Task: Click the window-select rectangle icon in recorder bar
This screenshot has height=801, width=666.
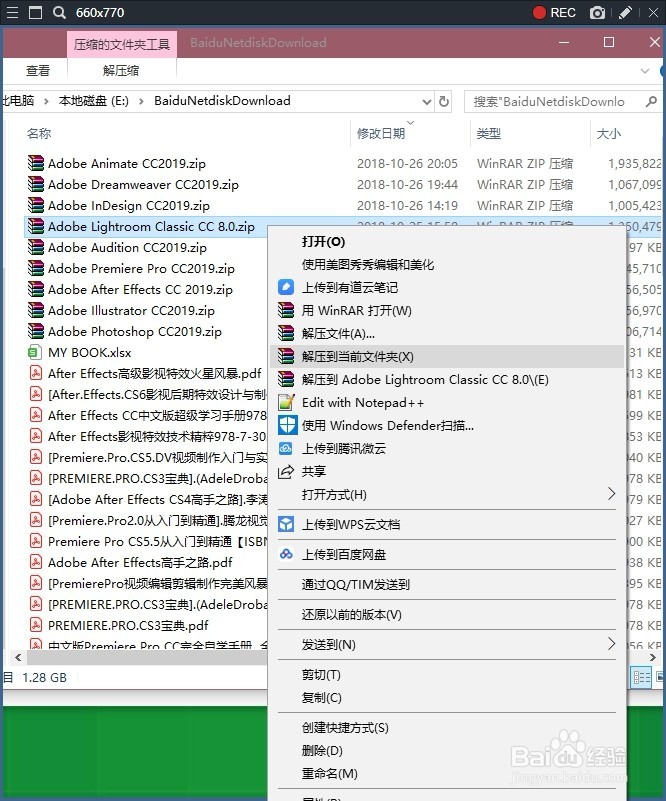Action: point(35,12)
